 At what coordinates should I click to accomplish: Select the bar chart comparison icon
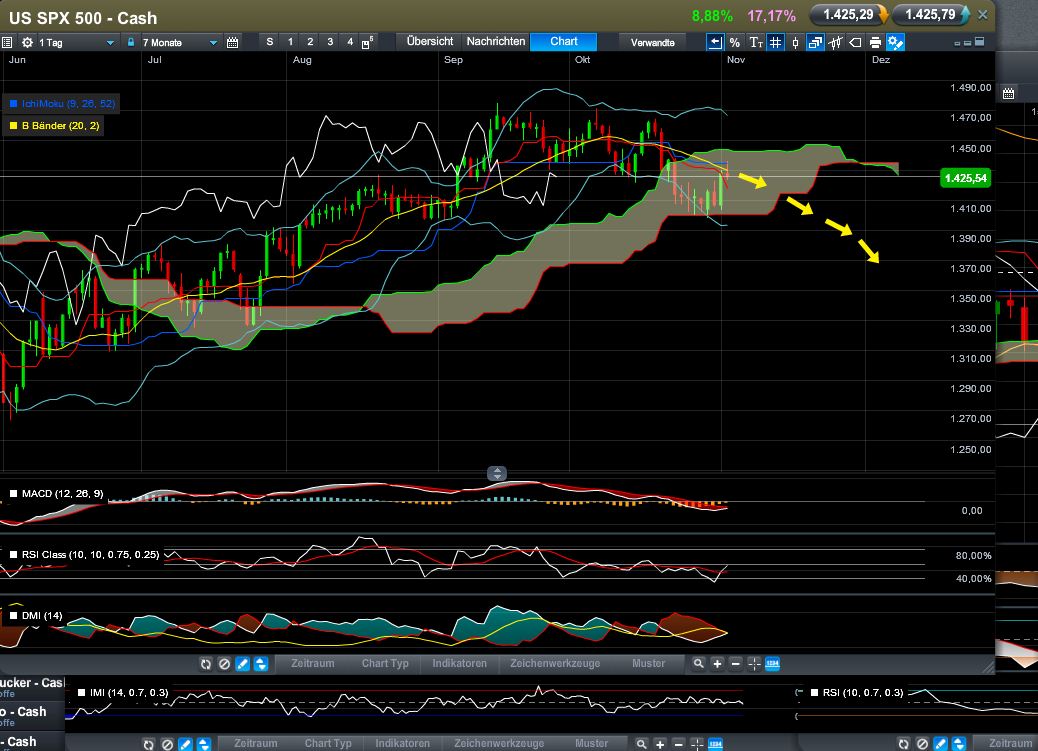coord(835,42)
